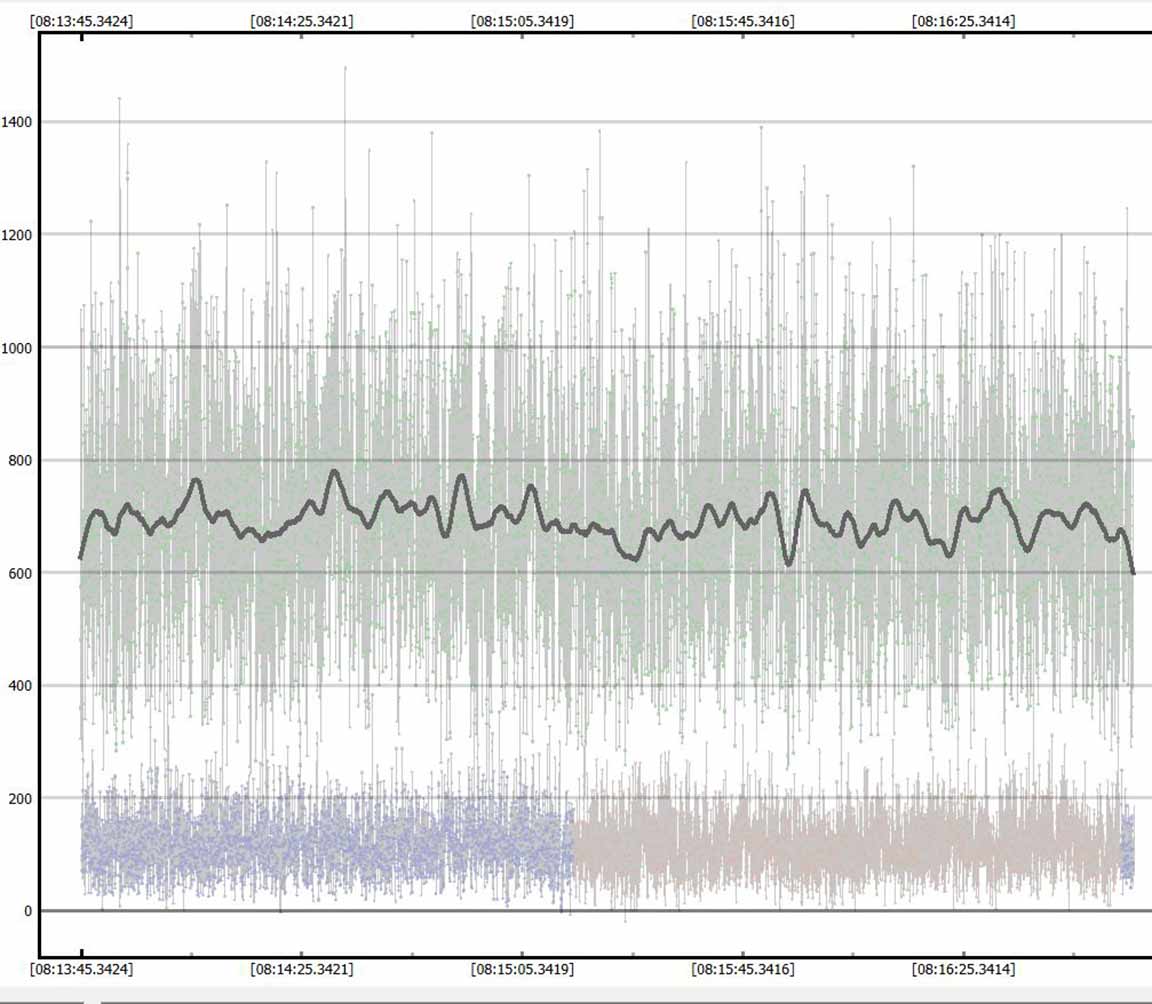Click the top-axis timestamp label 08:14:25.3421
The width and height of the screenshot is (1152, 1004).
pos(302,21)
